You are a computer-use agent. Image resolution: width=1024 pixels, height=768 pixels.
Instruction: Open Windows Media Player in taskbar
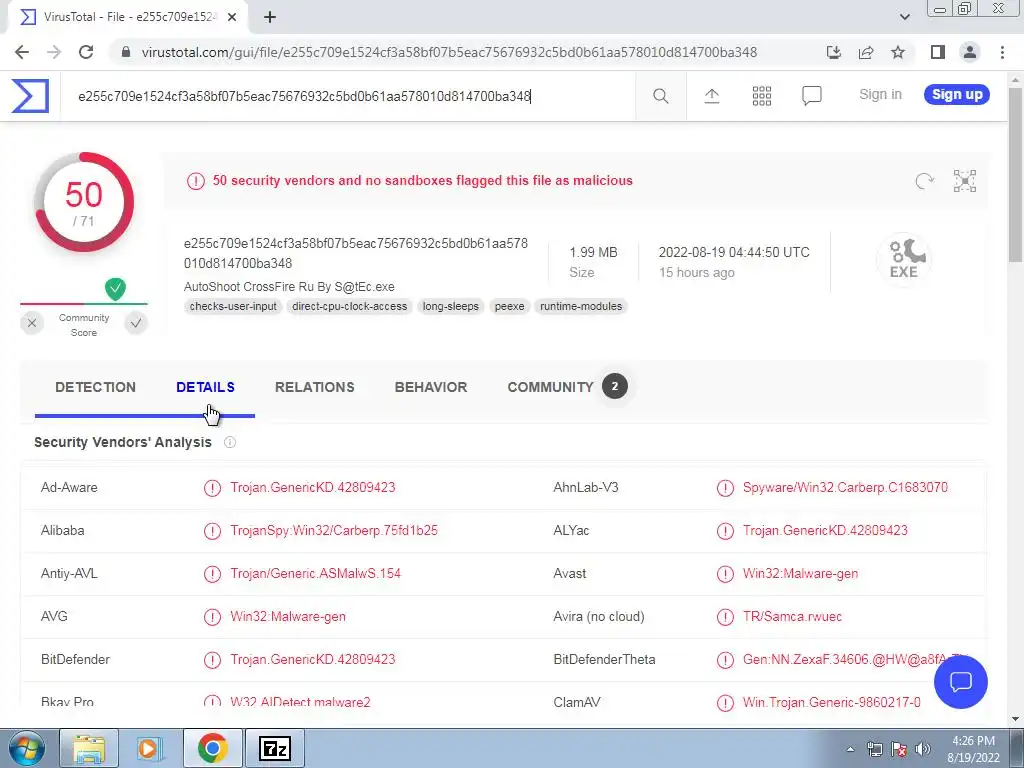click(150, 748)
